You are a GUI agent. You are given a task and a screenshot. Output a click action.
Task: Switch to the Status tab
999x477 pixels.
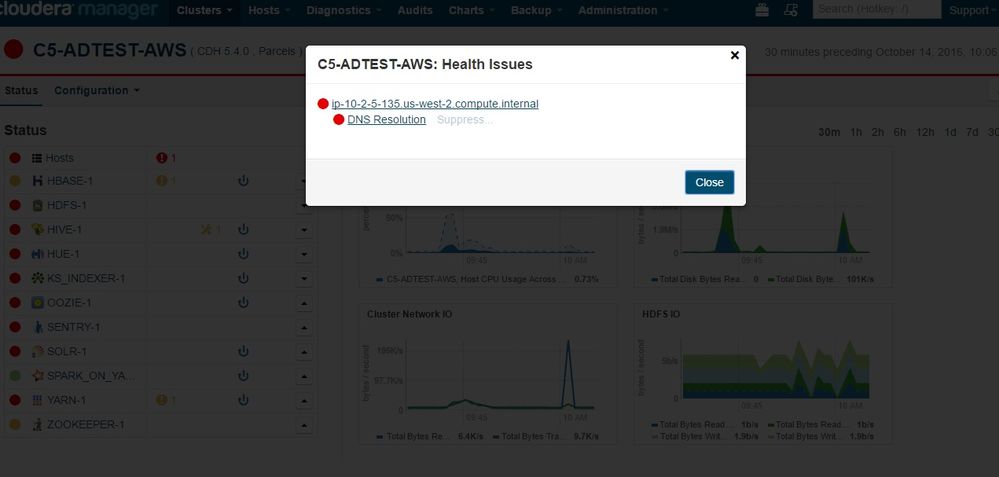(21, 90)
